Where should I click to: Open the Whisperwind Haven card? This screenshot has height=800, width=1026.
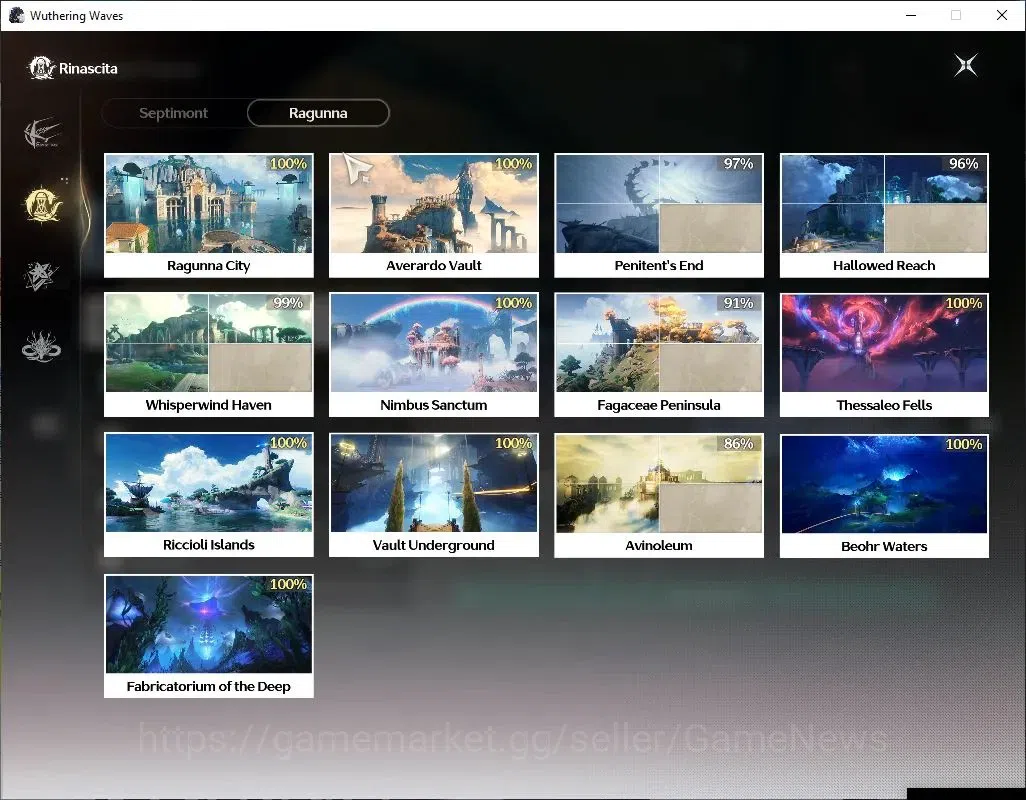[x=209, y=355]
